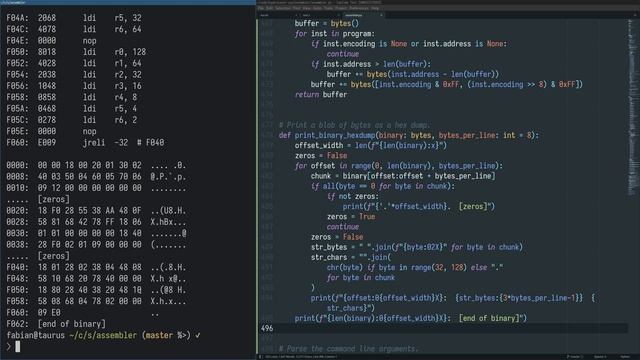The image size is (640, 360).
Task: Click the Python syntax selector in status bar
Action: pos(625,357)
